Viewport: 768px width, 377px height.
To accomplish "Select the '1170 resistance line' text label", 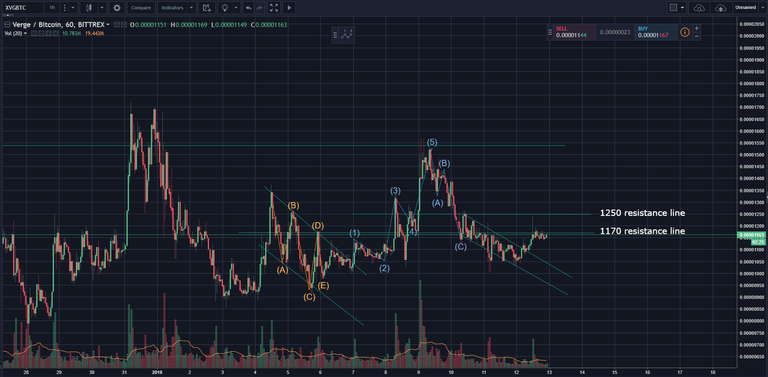I will pyautogui.click(x=642, y=231).
